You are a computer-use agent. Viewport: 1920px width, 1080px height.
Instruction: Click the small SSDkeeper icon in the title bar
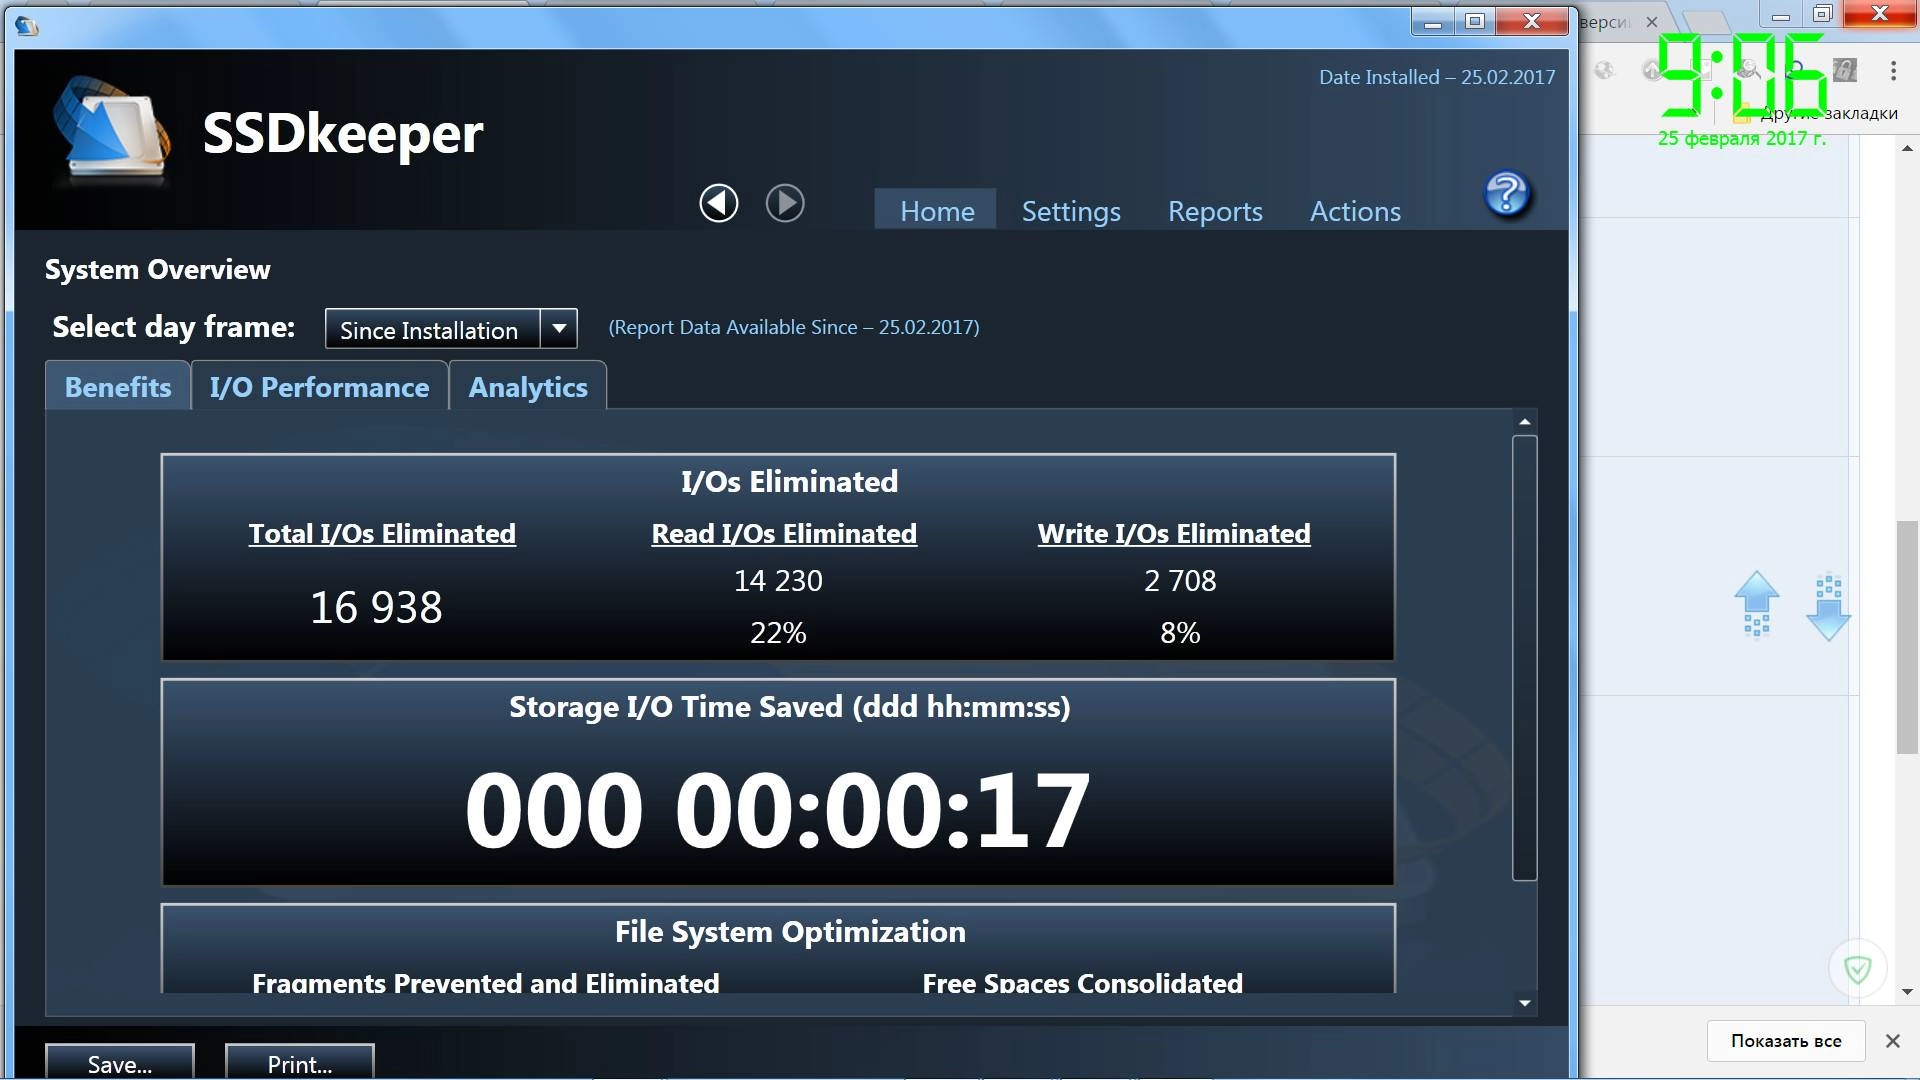coord(27,25)
